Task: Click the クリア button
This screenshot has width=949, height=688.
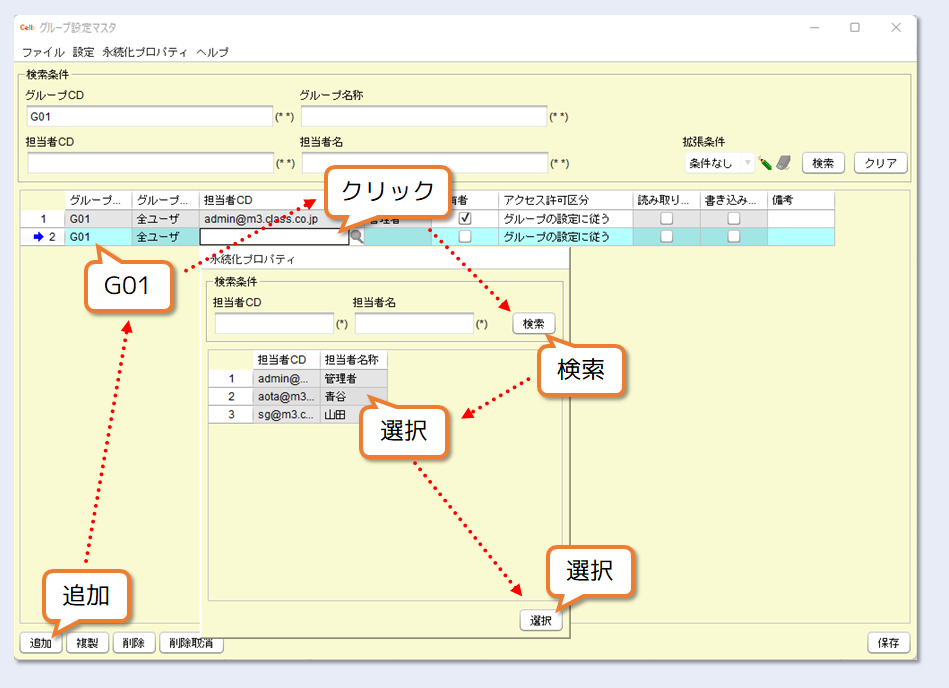Action: click(x=881, y=163)
